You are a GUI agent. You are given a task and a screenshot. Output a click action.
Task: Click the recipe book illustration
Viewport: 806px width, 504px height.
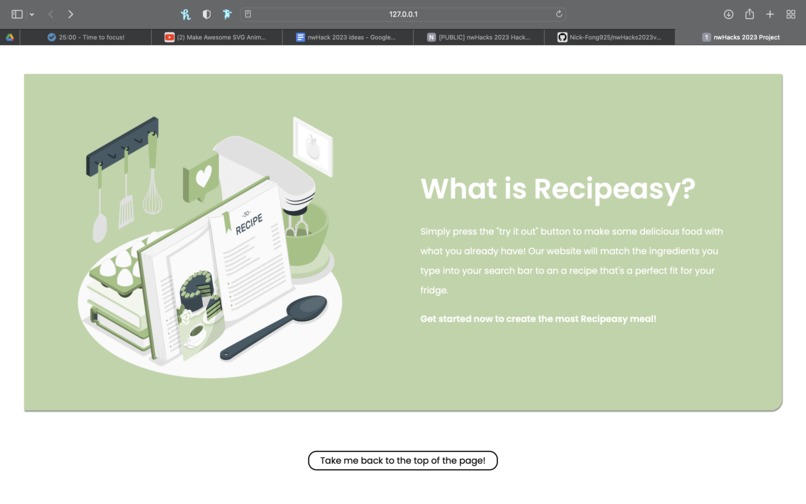[210, 247]
